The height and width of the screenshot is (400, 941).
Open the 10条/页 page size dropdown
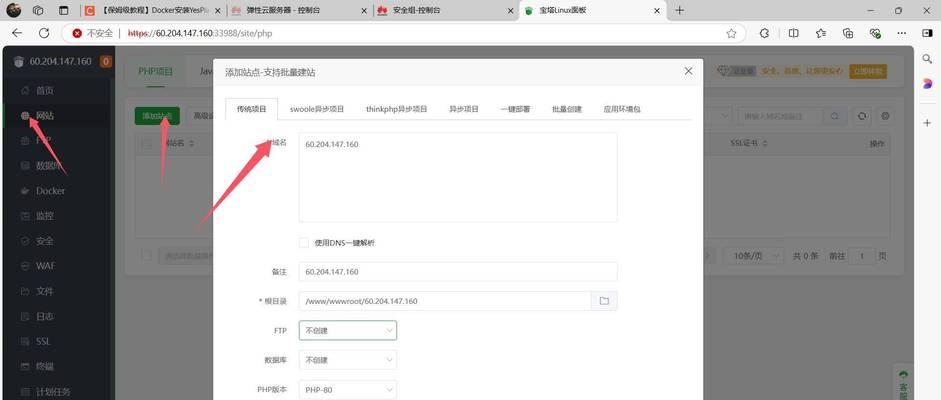coord(754,256)
